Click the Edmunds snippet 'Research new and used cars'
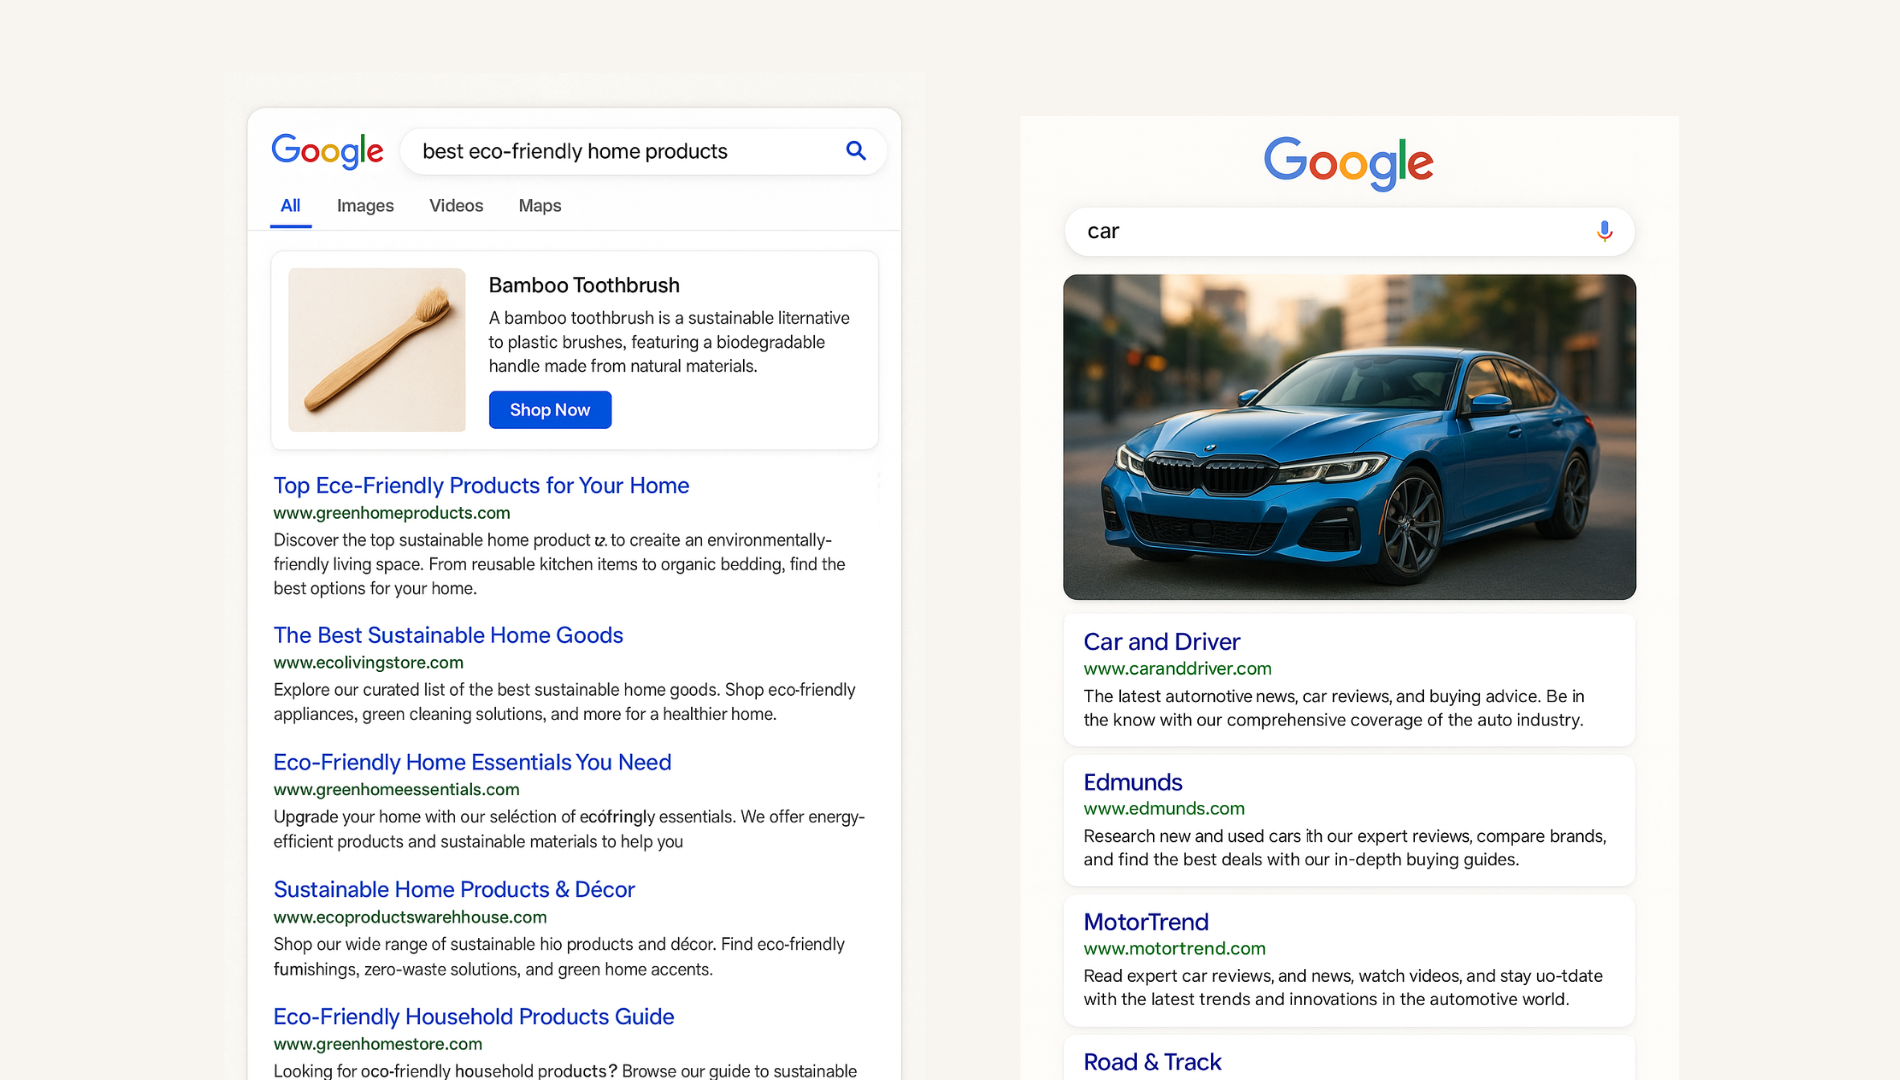This screenshot has height=1080, width=1900. pos(1345,848)
